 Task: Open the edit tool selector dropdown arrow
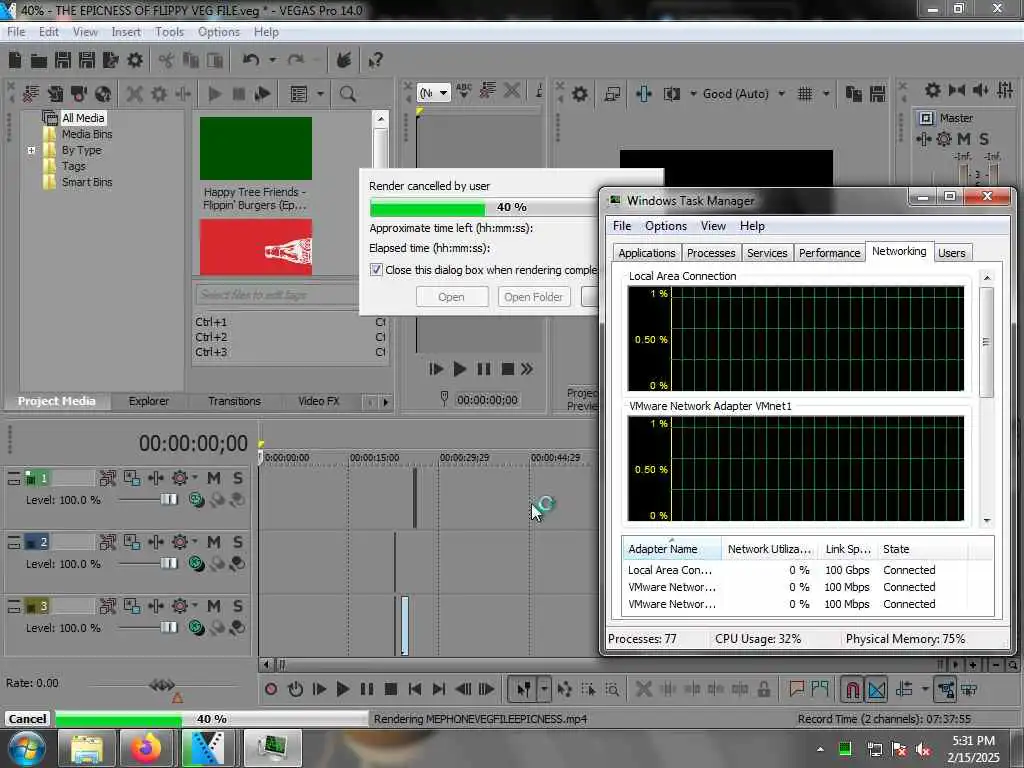pos(544,689)
